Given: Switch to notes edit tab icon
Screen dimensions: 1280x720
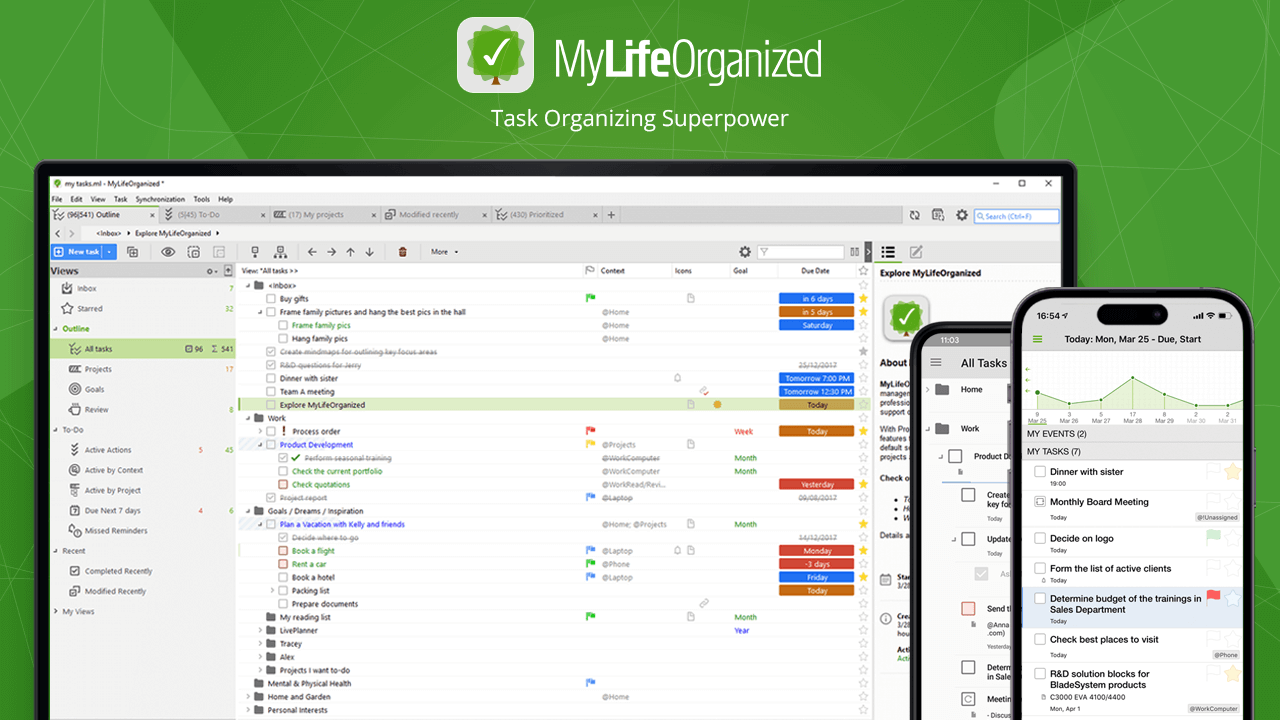Looking at the screenshot, I should [x=915, y=252].
